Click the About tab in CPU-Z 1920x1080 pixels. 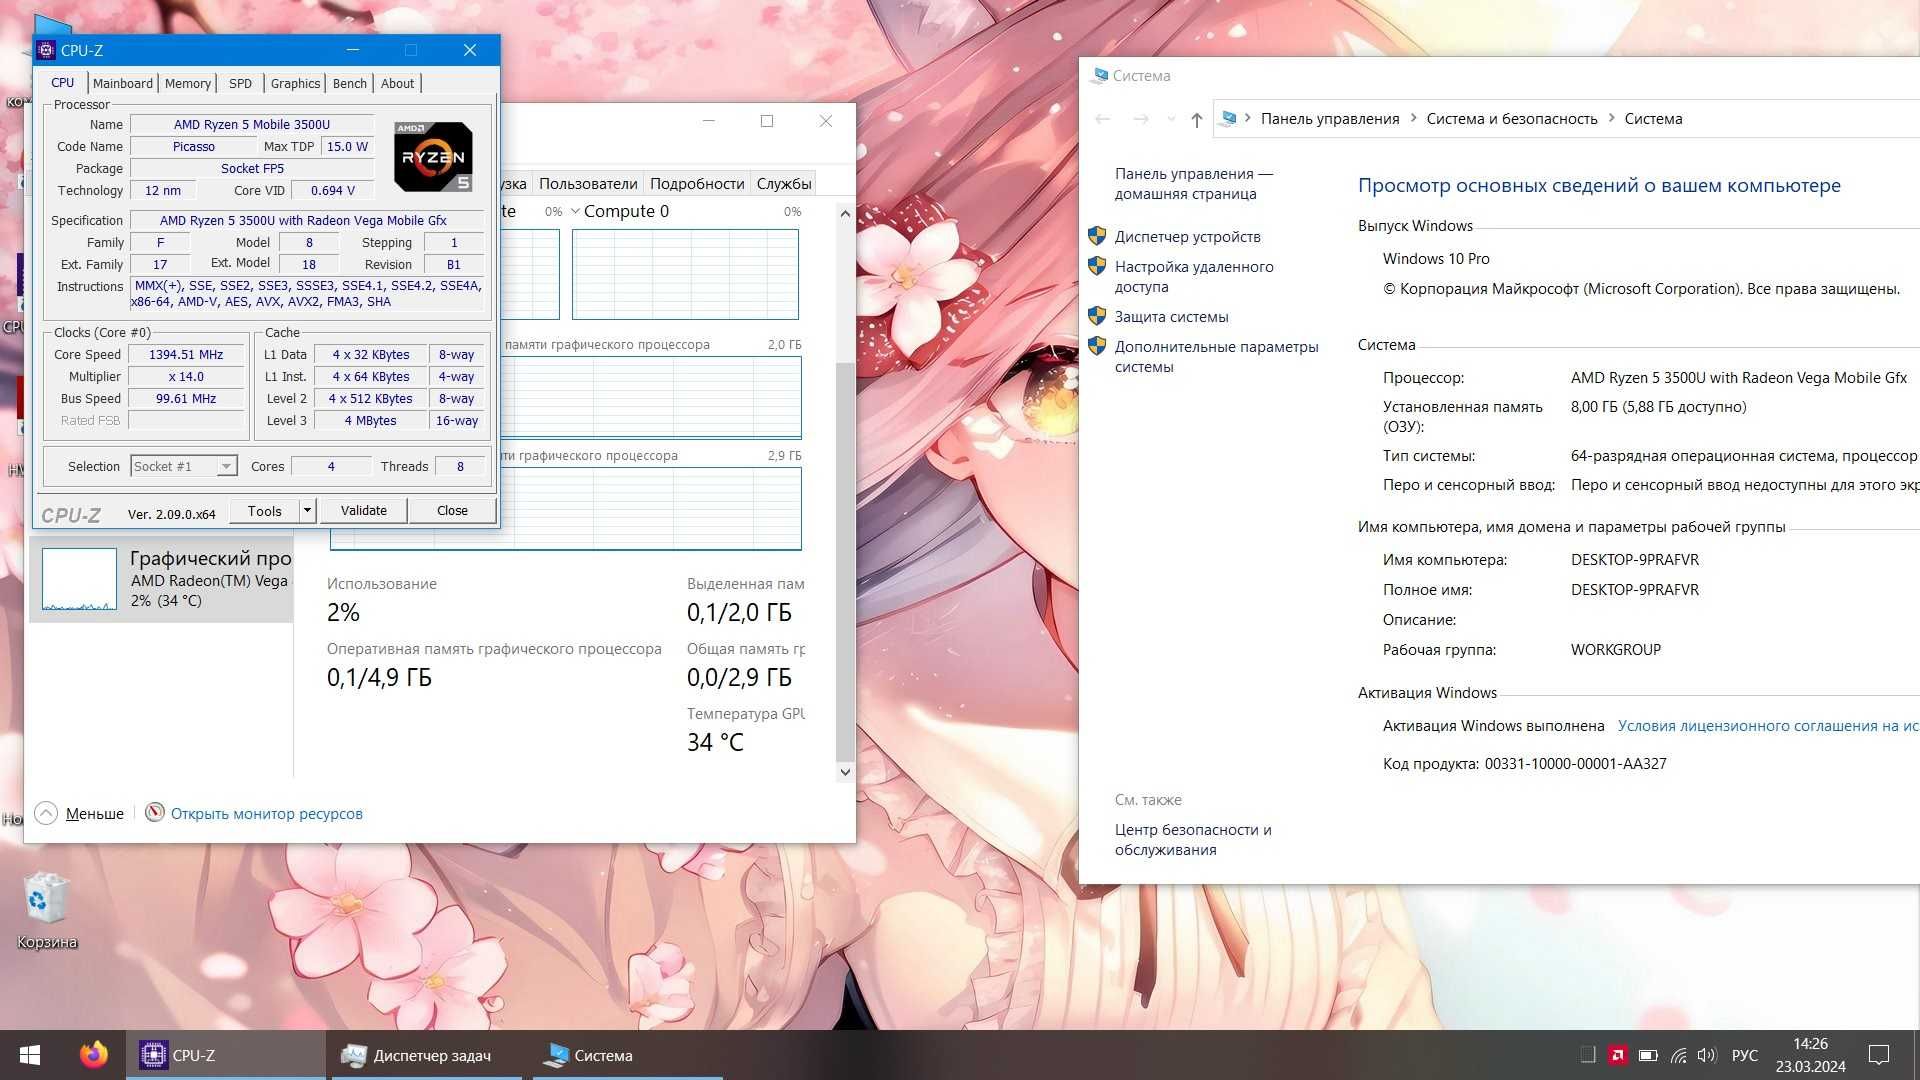coord(398,83)
